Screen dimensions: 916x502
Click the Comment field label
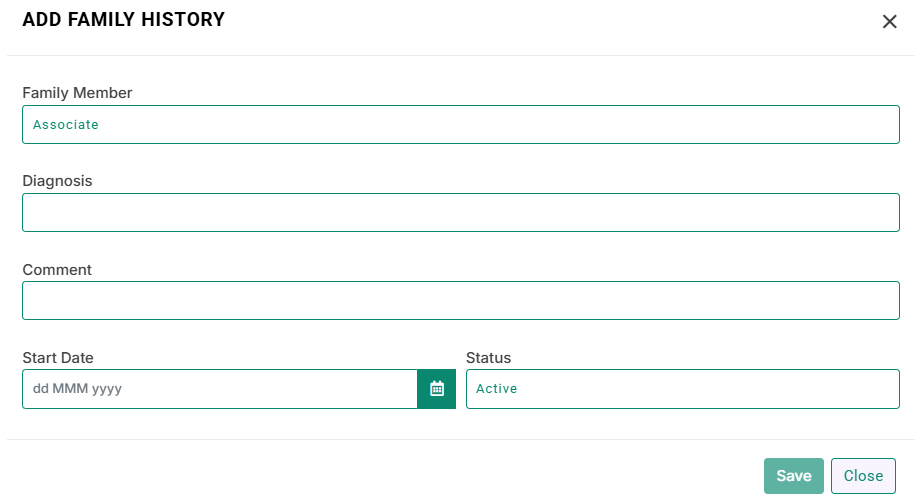point(57,269)
